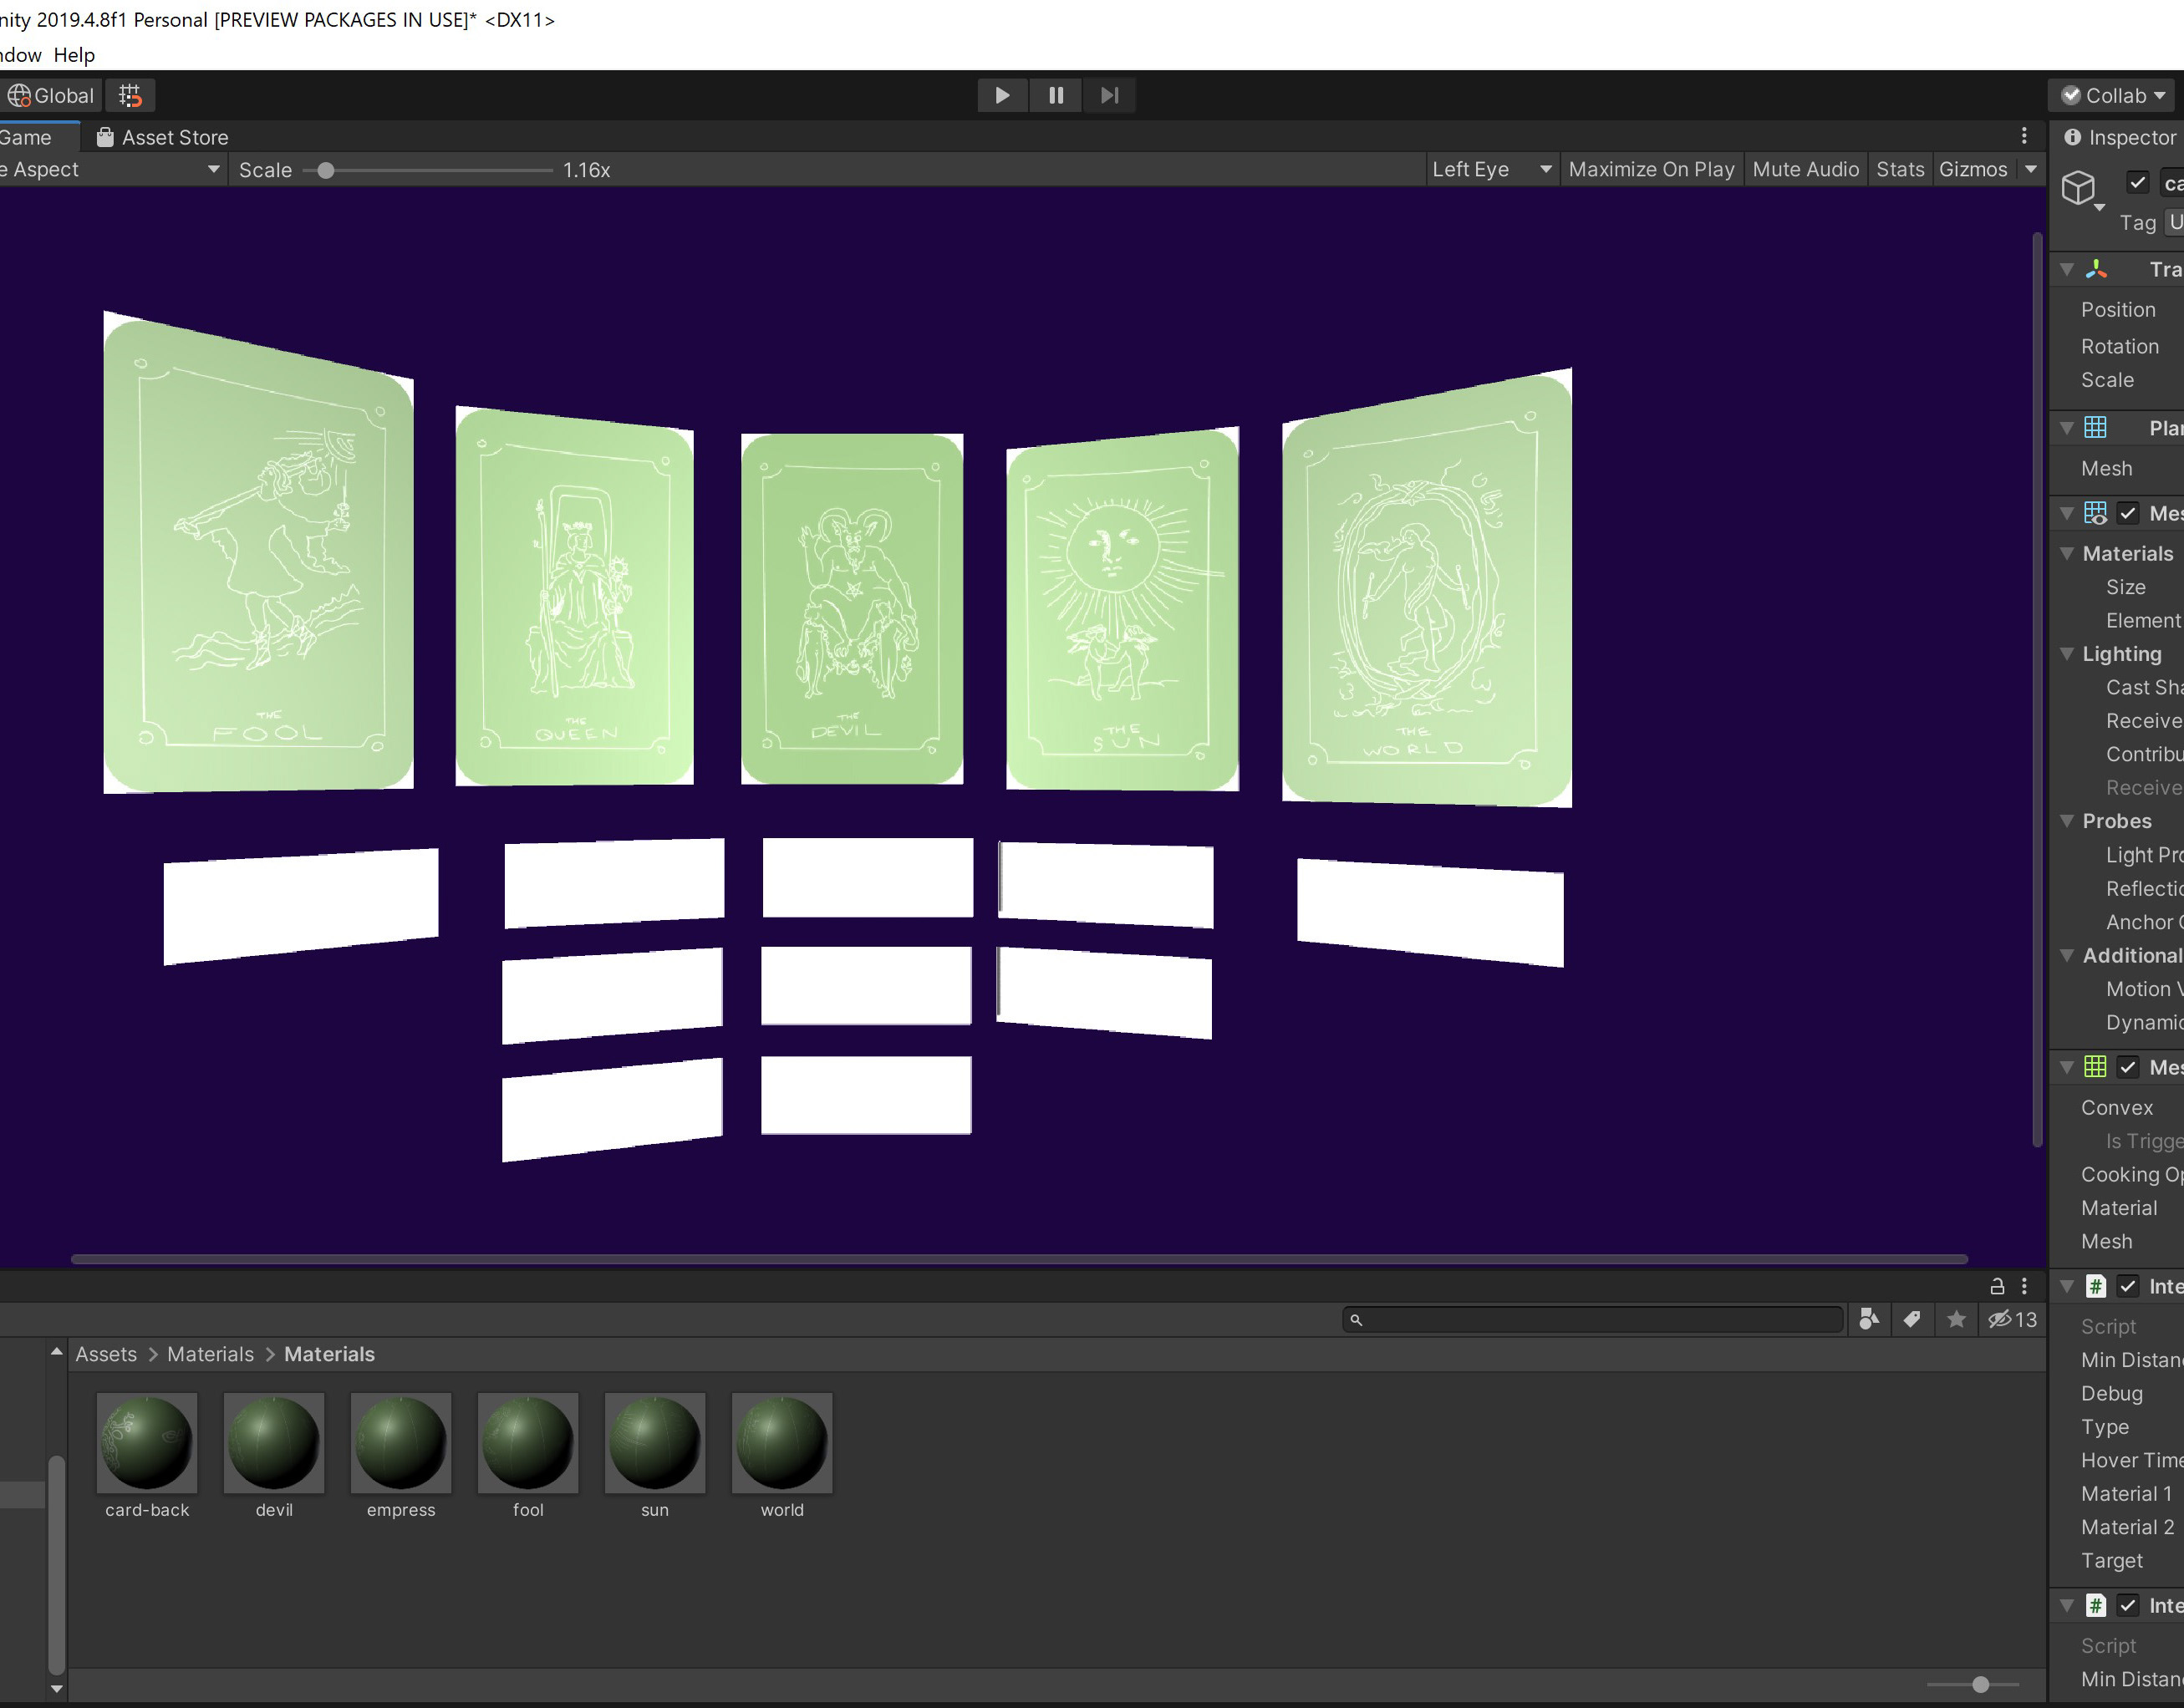Open the Game view options menu (three dots)
Image resolution: width=2184 pixels, height=1708 pixels.
[x=2024, y=136]
